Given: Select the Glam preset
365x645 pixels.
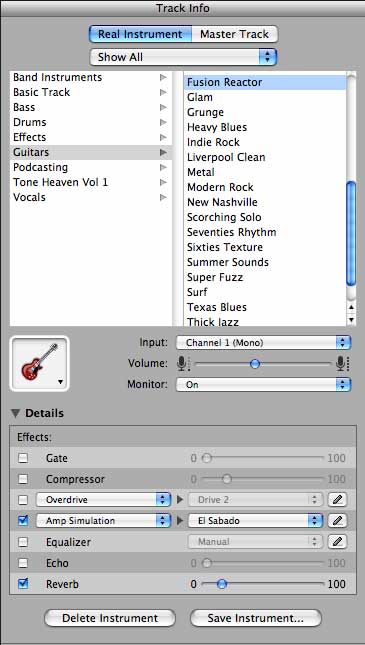Looking at the screenshot, I should click(x=265, y=97).
